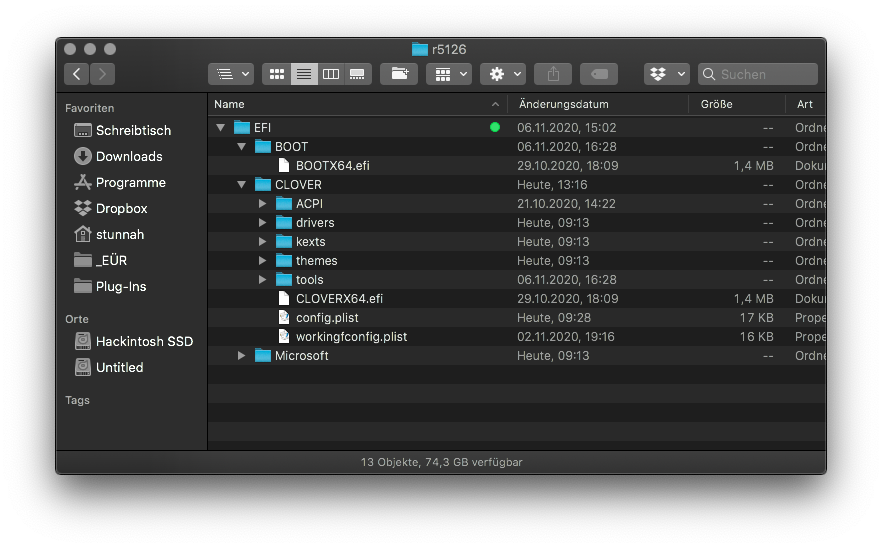Open the group-by arrangement dropdown
This screenshot has width=882, height=548.
[x=448, y=74]
